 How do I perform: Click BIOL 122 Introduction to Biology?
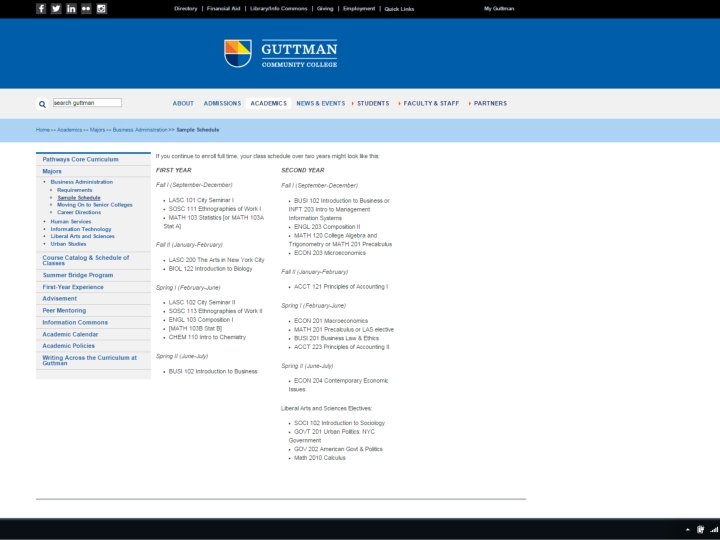tap(210, 269)
